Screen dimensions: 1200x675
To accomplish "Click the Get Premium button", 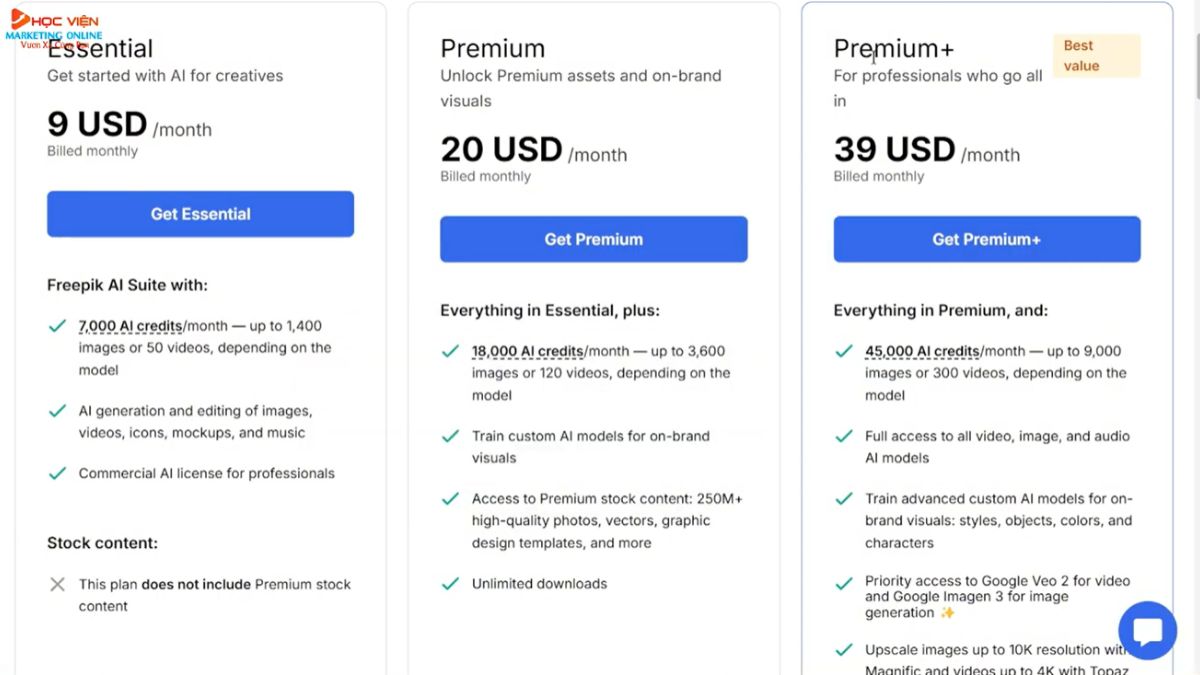I will click(x=593, y=239).
